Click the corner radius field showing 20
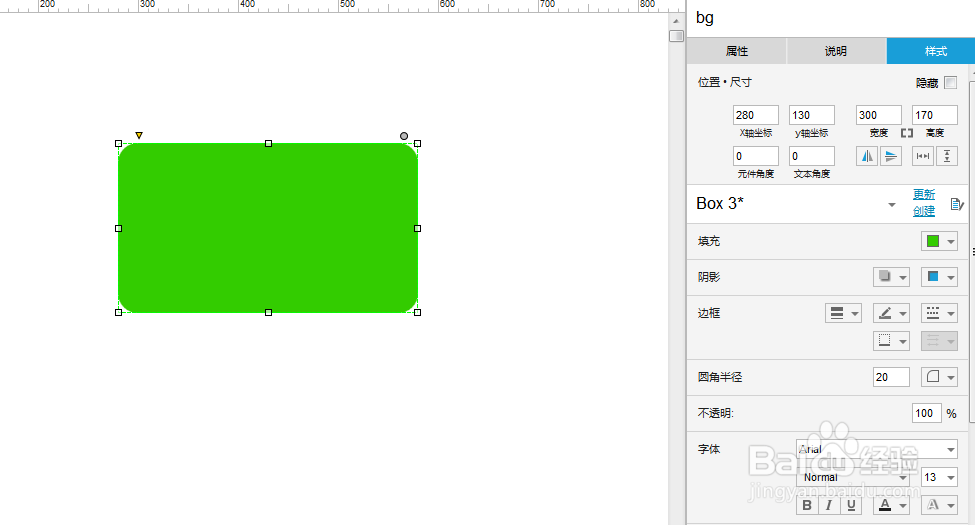This screenshot has width=975, height=525. click(891, 377)
